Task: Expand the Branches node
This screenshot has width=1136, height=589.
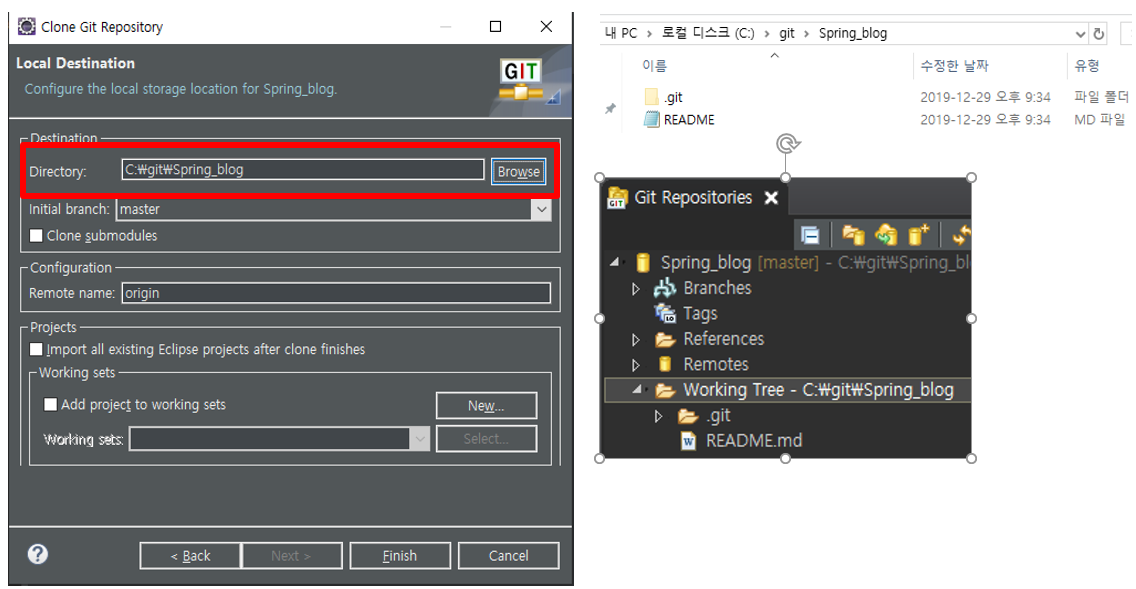Action: tap(636, 289)
